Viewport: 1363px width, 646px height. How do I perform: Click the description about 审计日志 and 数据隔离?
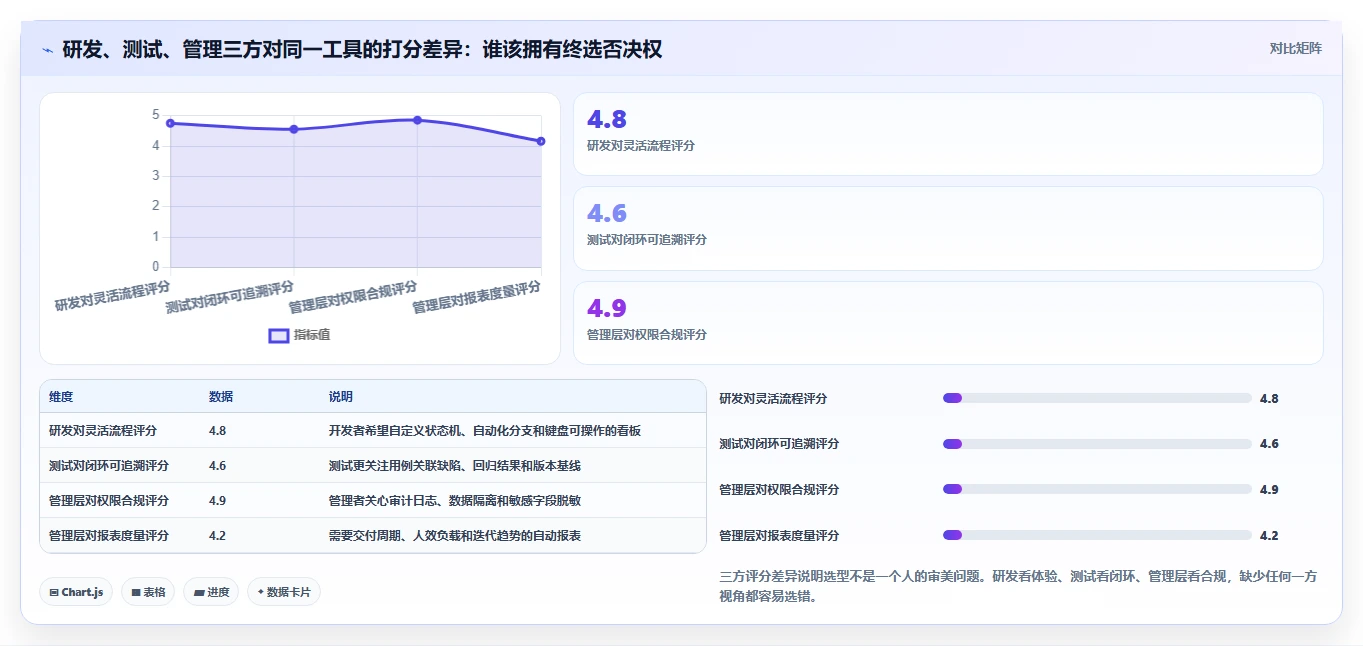click(x=455, y=501)
